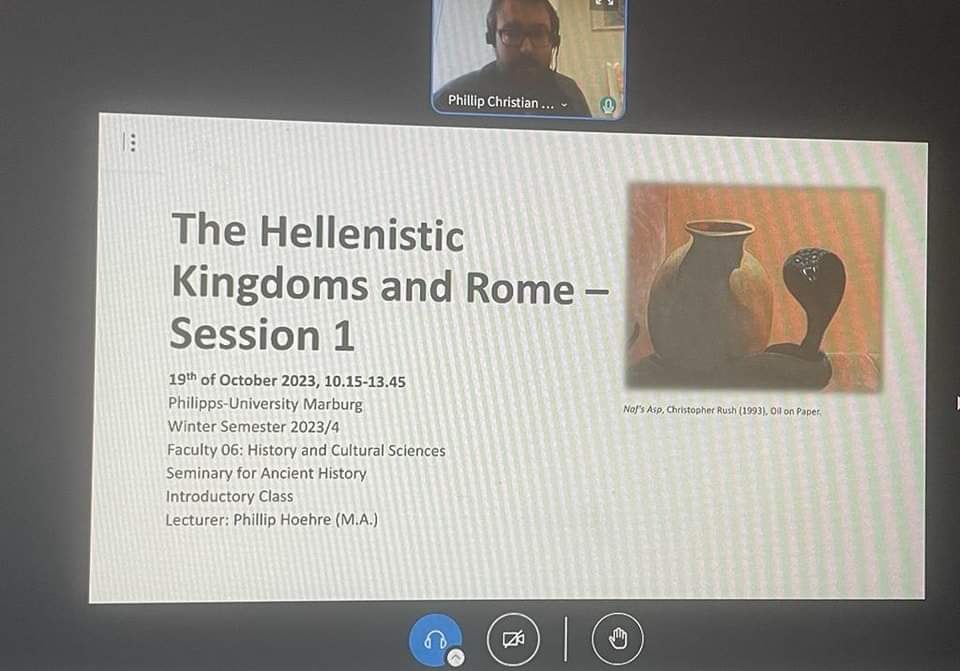This screenshot has width=960, height=671.
Task: Click the Philipps-University Marburg text
Action: (265, 404)
